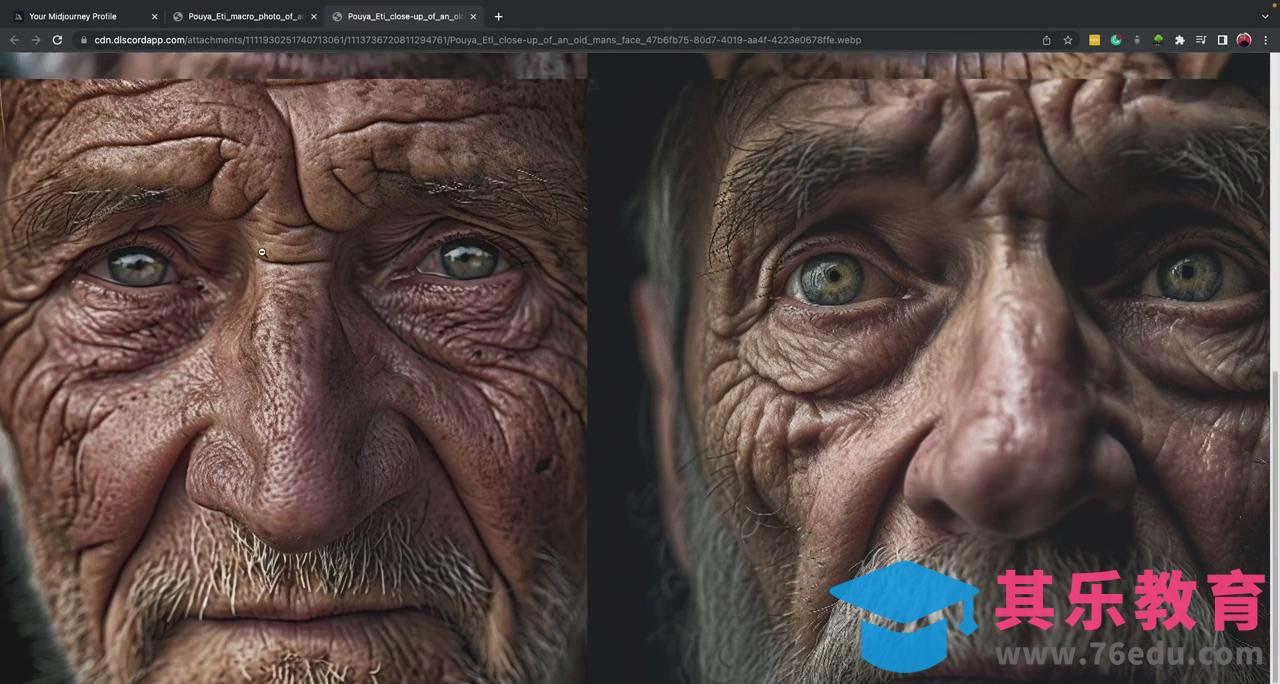Viewport: 1280px width, 684px height.
Task: Click the green crescent extension icon
Action: coord(1116,40)
